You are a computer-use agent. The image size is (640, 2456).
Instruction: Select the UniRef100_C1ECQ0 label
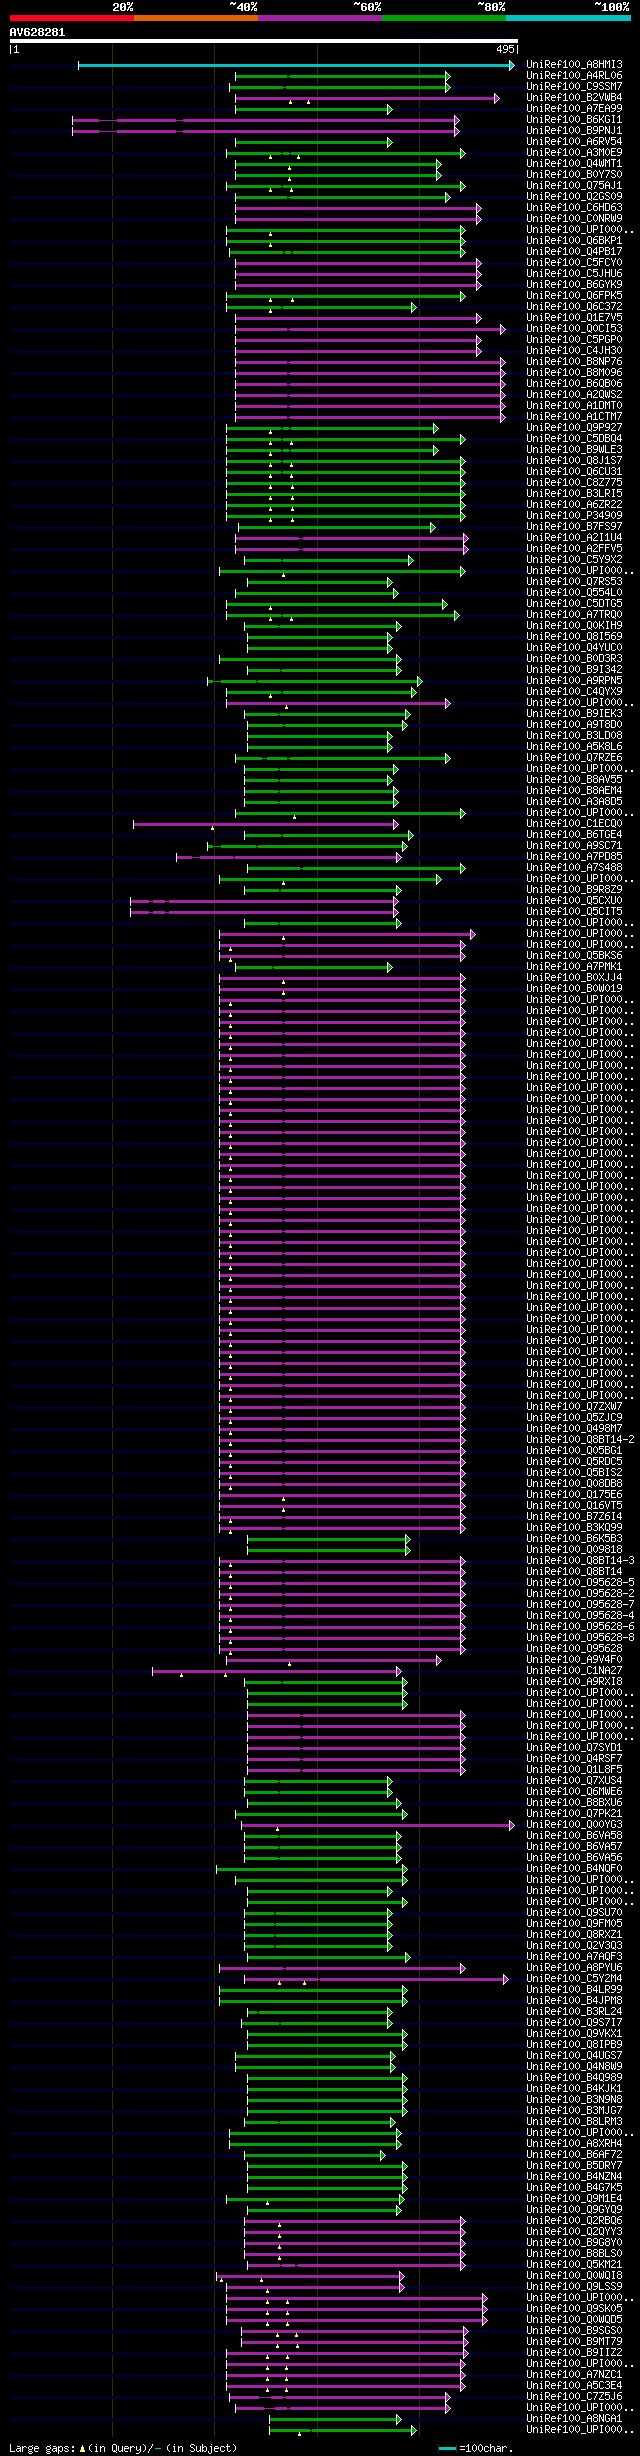574,824
